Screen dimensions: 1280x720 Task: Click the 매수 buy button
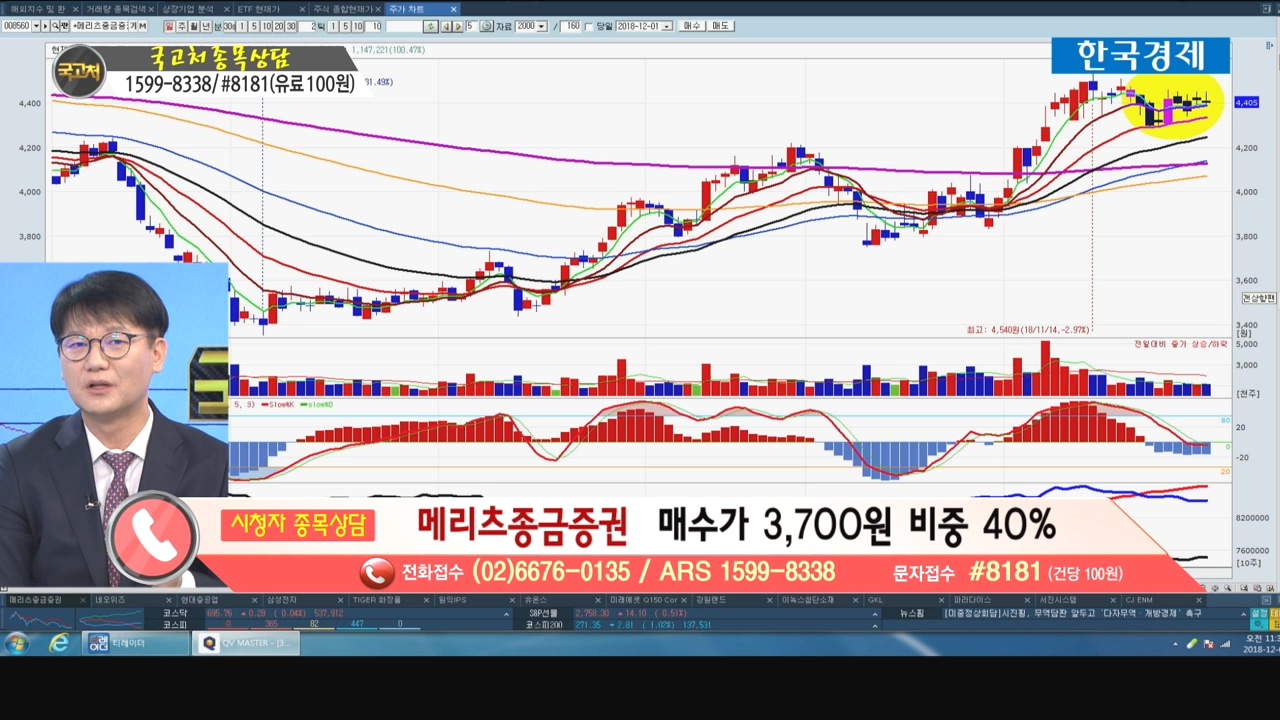point(691,26)
